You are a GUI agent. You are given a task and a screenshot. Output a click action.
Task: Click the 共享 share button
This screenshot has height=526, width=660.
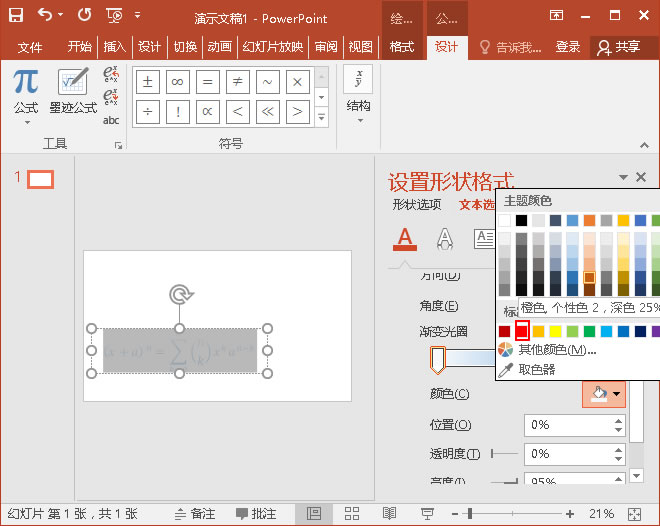click(618, 47)
